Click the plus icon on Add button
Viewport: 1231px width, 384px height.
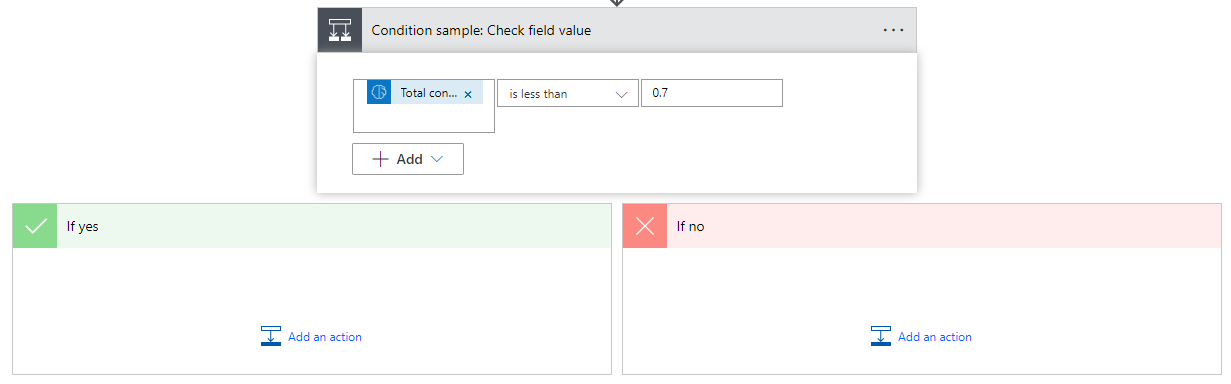tap(380, 159)
